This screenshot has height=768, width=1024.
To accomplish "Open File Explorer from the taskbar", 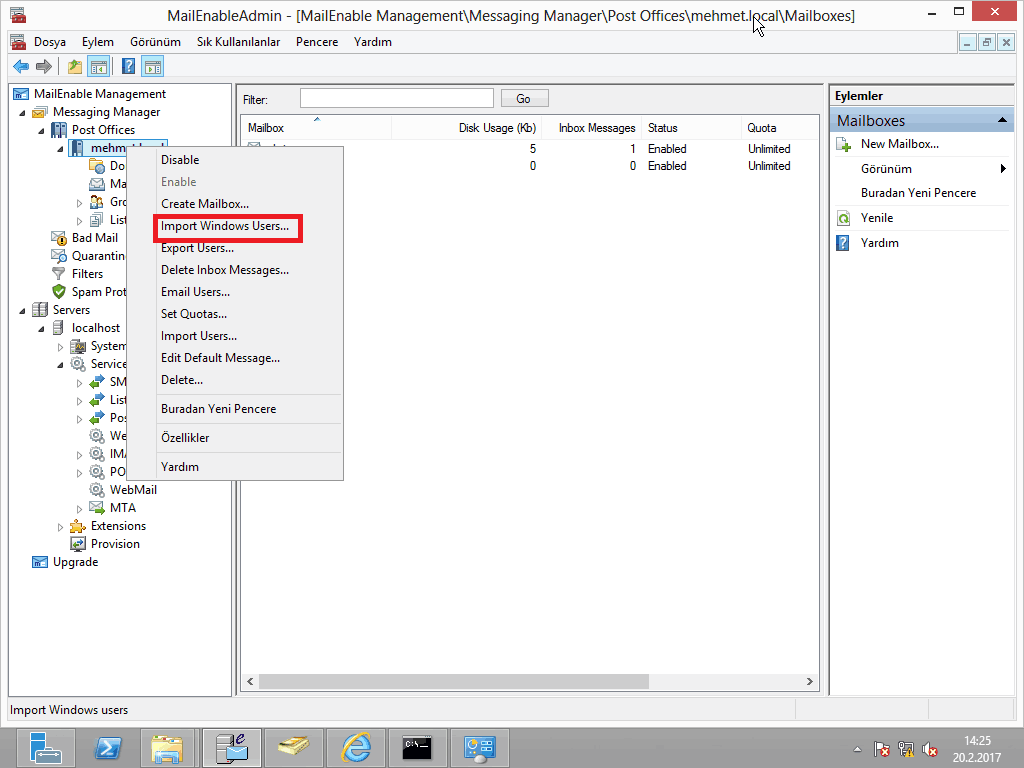I will tap(168, 748).
